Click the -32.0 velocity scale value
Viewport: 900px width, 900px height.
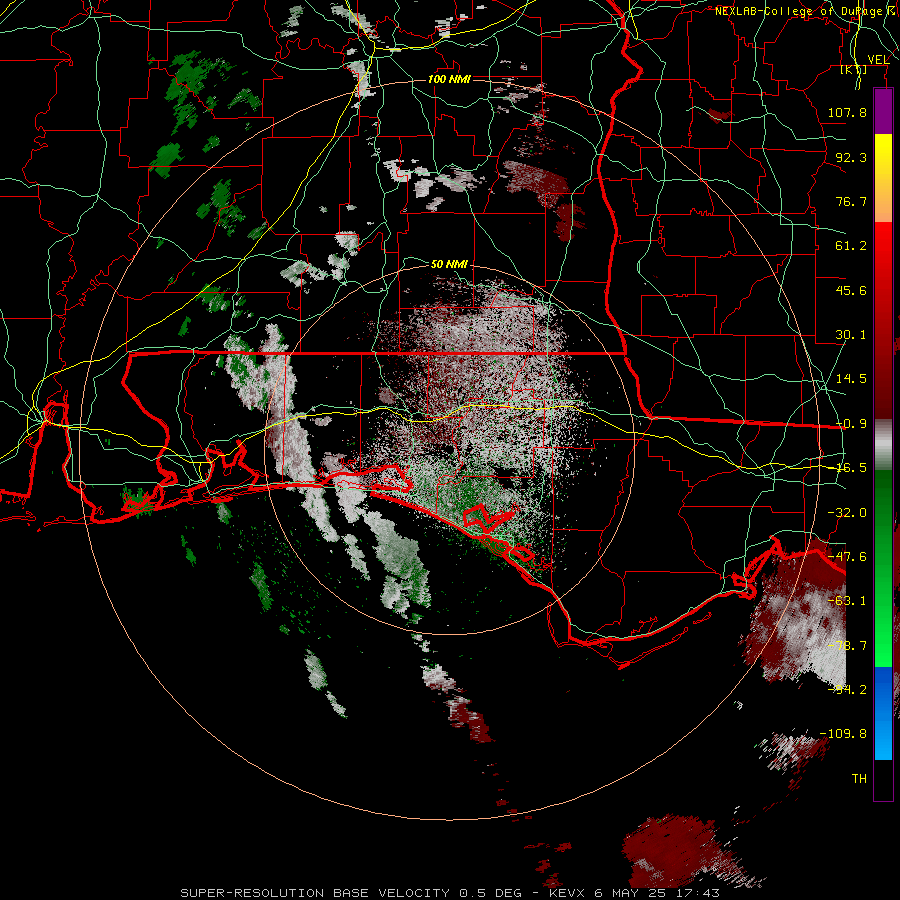pos(847,513)
